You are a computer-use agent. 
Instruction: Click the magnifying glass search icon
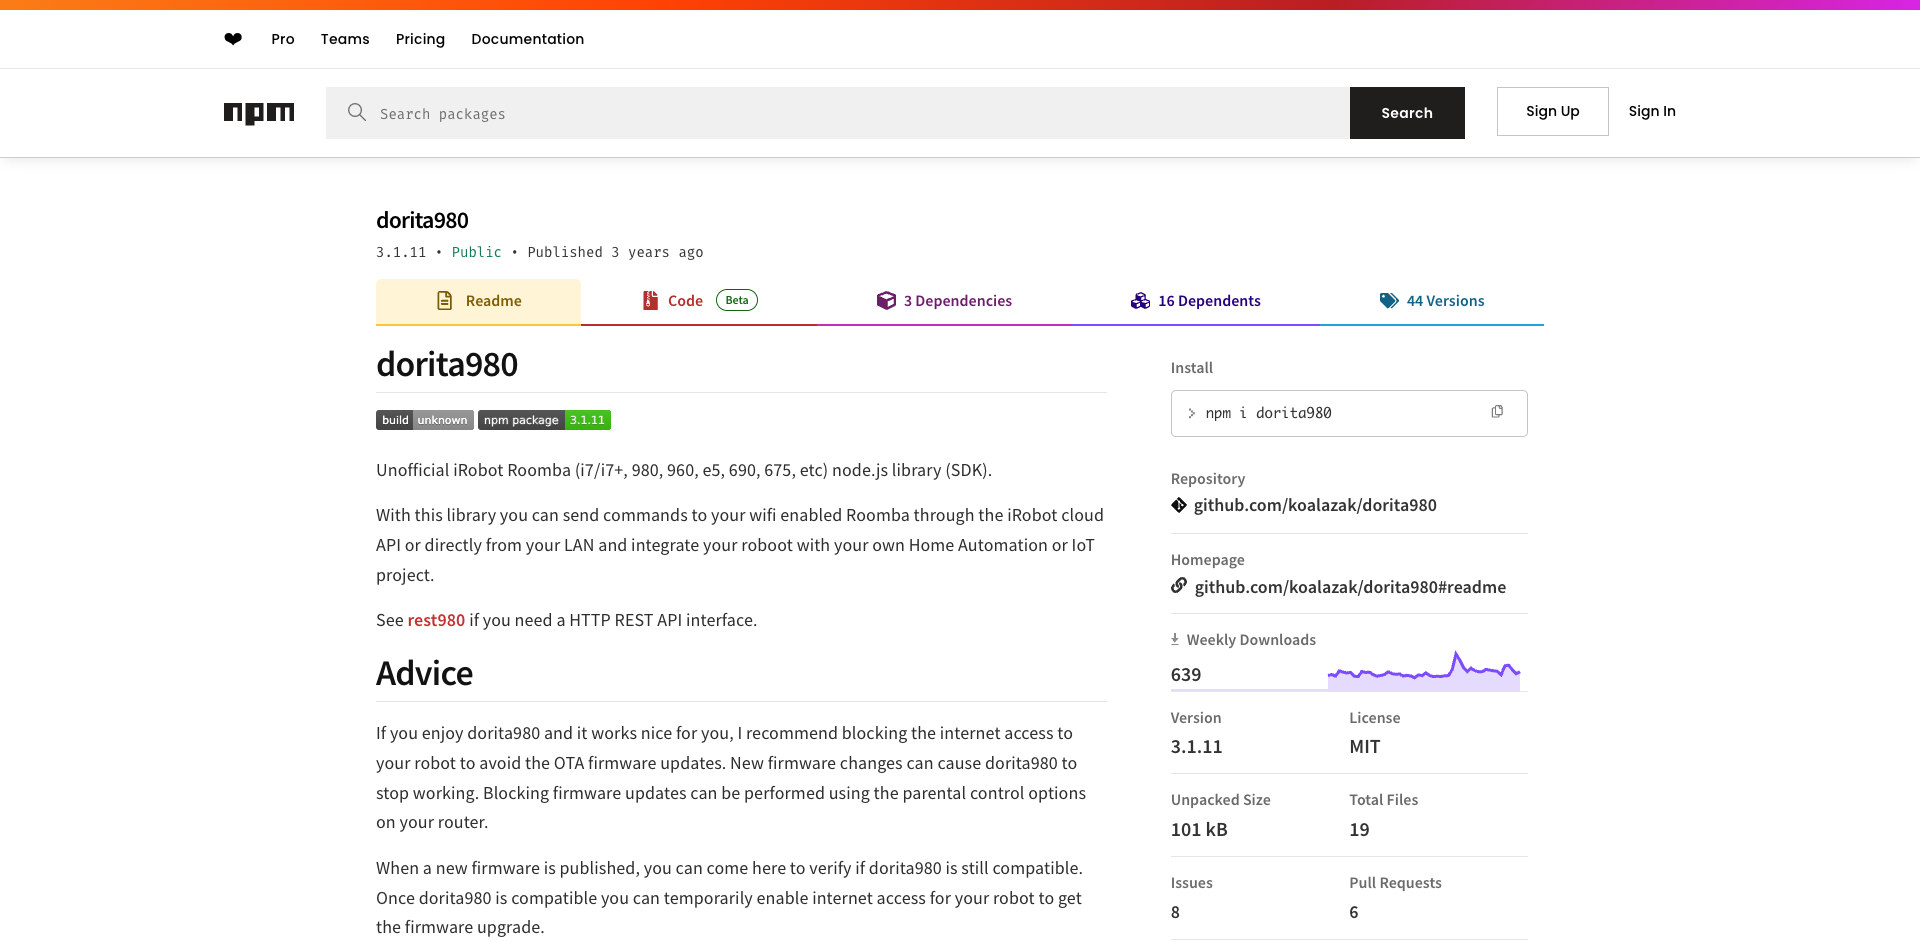[356, 112]
